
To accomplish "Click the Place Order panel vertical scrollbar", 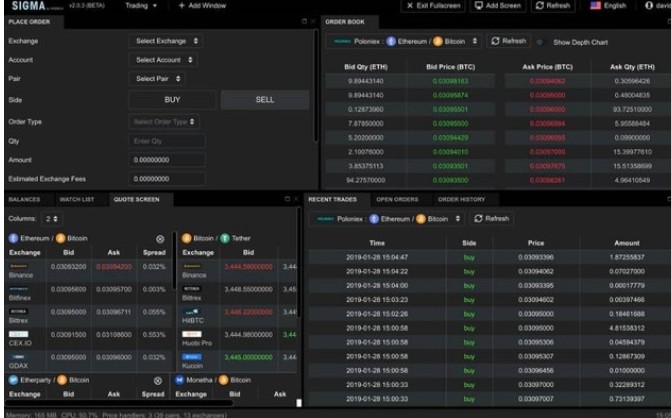I will pyautogui.click(x=316, y=86).
